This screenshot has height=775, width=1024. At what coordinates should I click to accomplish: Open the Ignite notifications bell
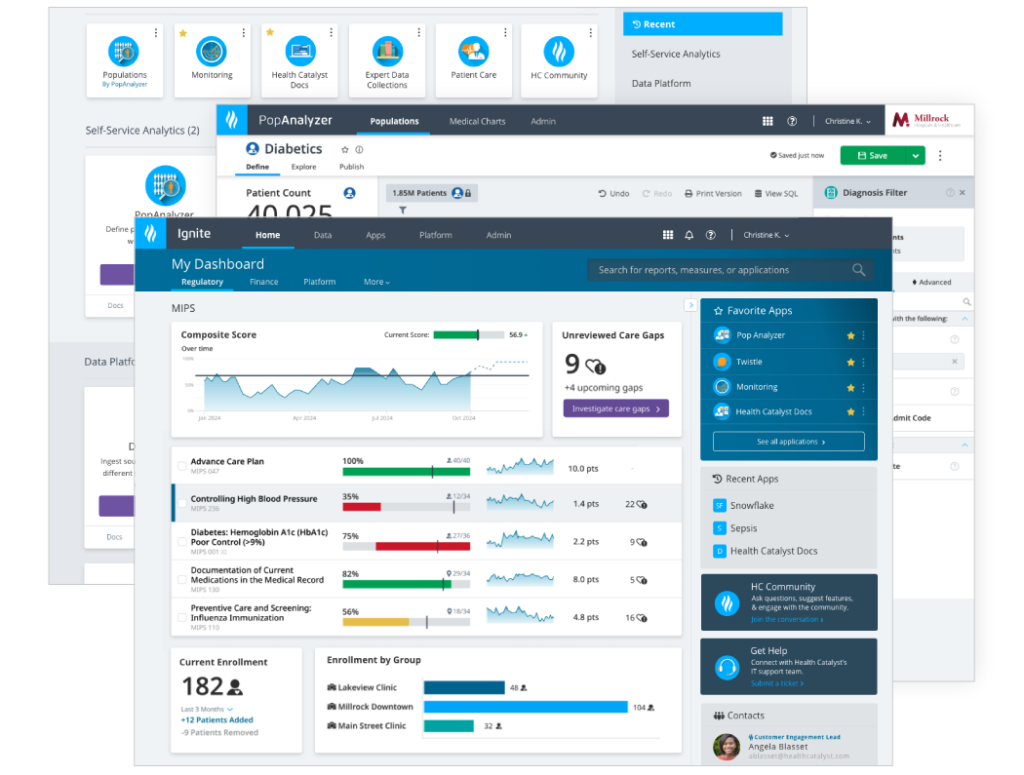click(x=689, y=235)
